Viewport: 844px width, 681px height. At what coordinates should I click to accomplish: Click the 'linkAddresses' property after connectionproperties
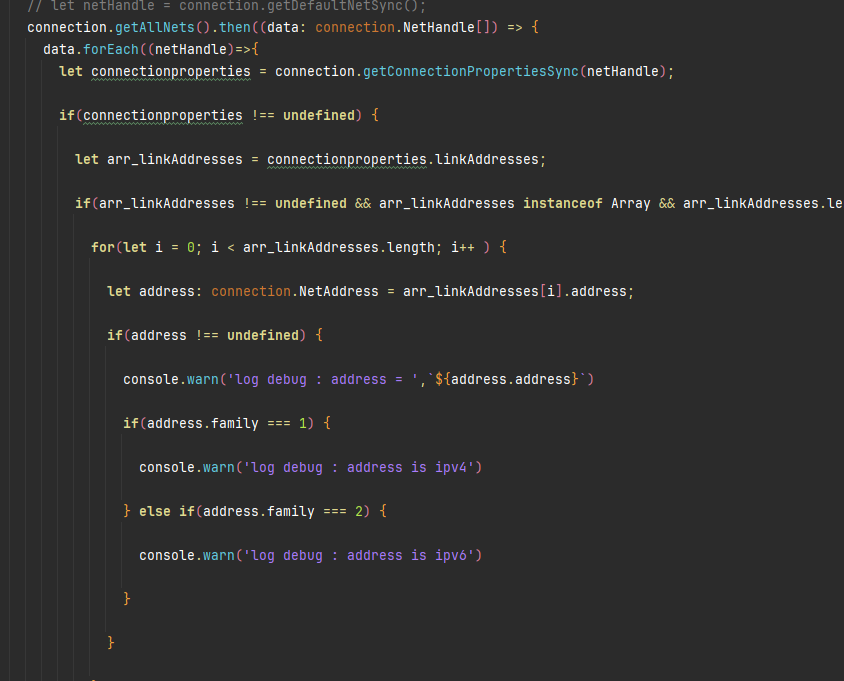[x=487, y=159]
